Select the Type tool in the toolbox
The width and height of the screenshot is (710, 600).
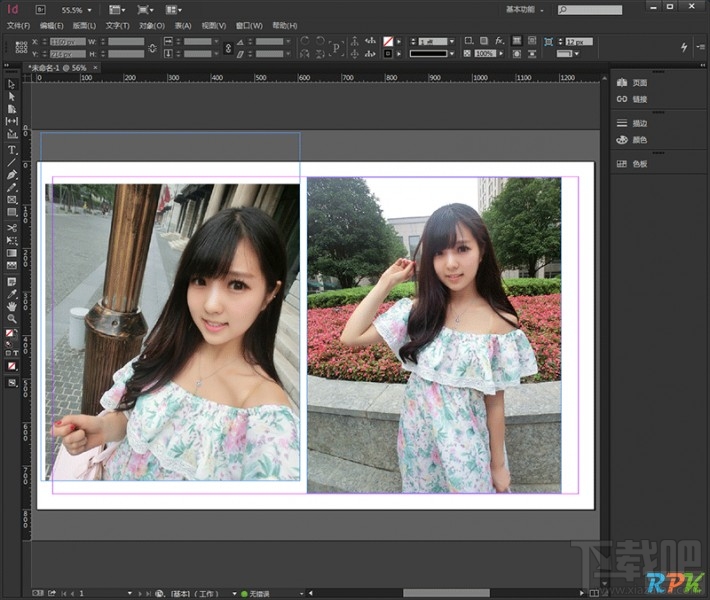[x=12, y=149]
